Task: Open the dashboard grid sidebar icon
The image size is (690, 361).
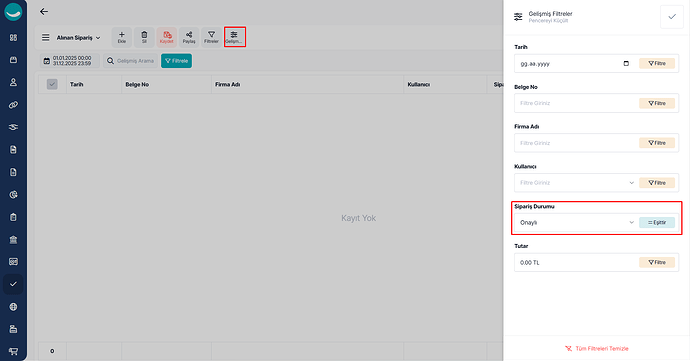Action: click(13, 37)
